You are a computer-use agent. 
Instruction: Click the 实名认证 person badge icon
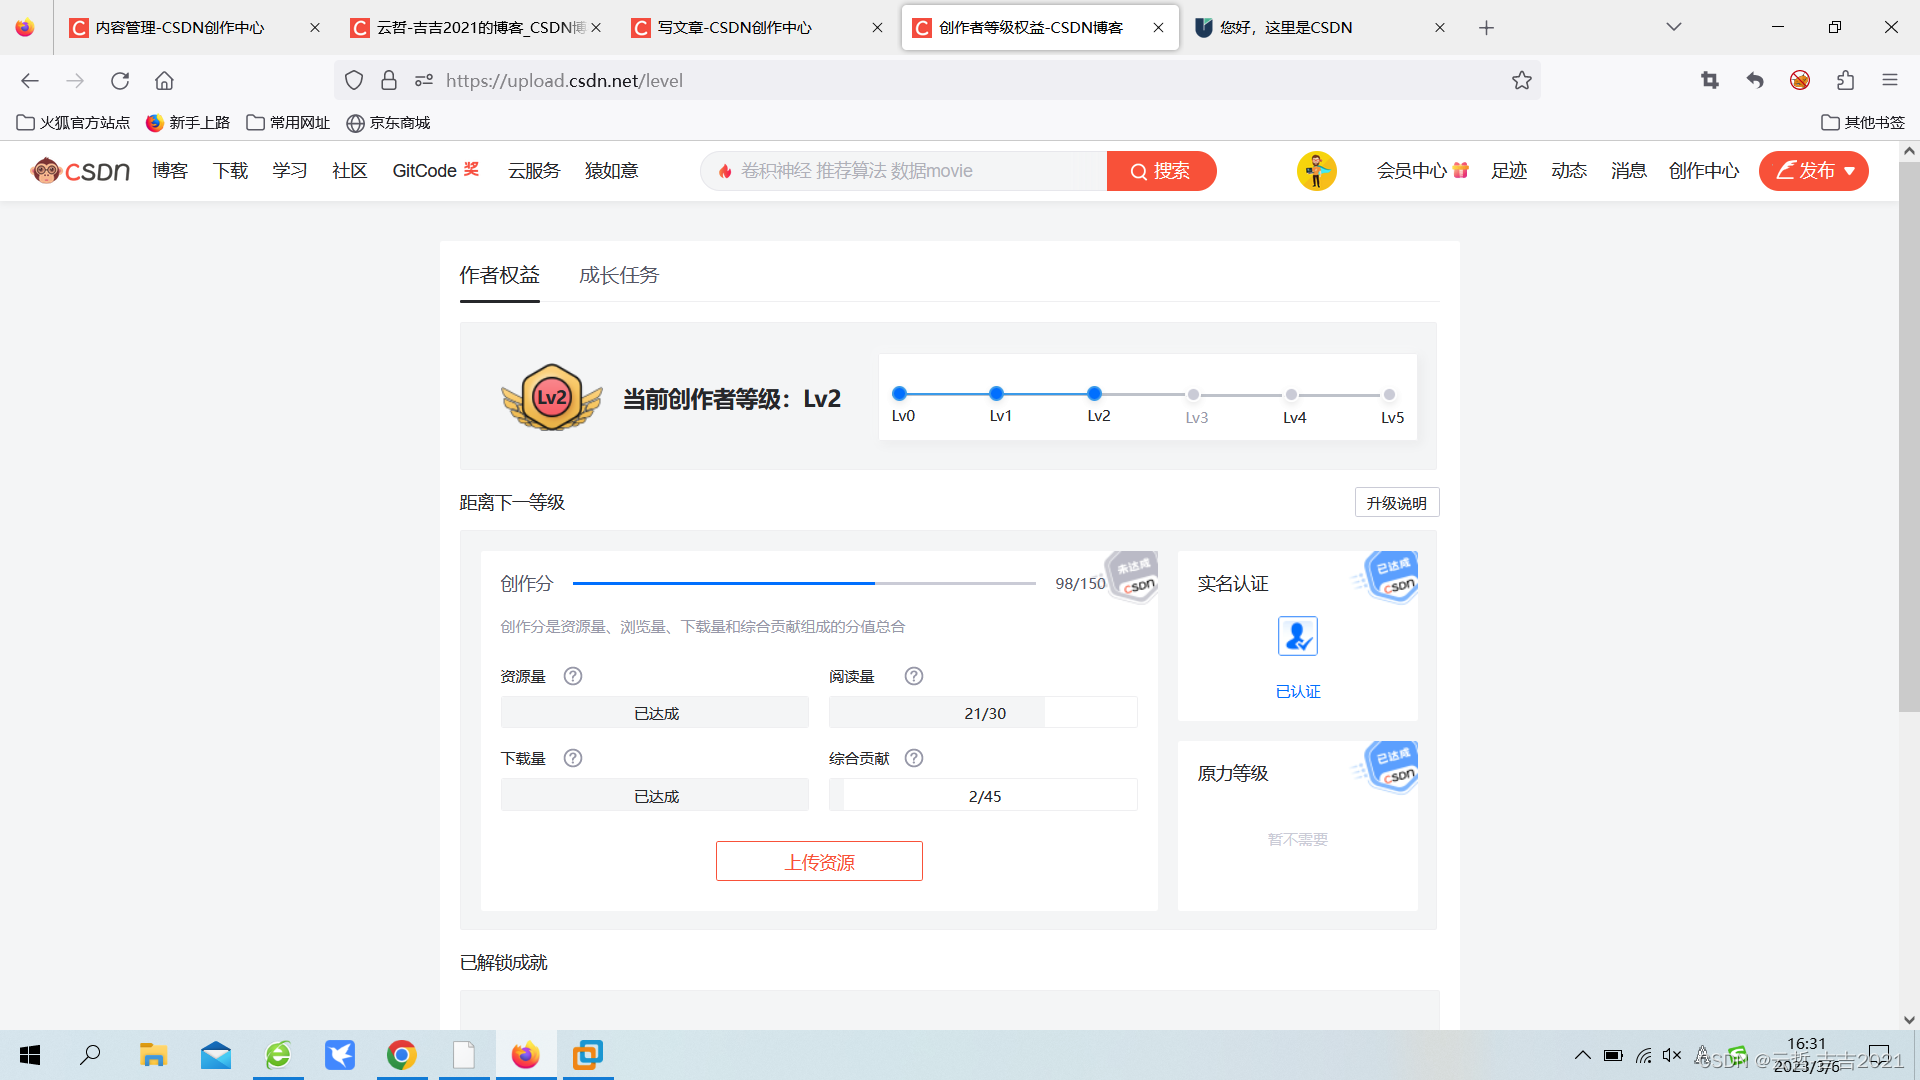click(1297, 636)
